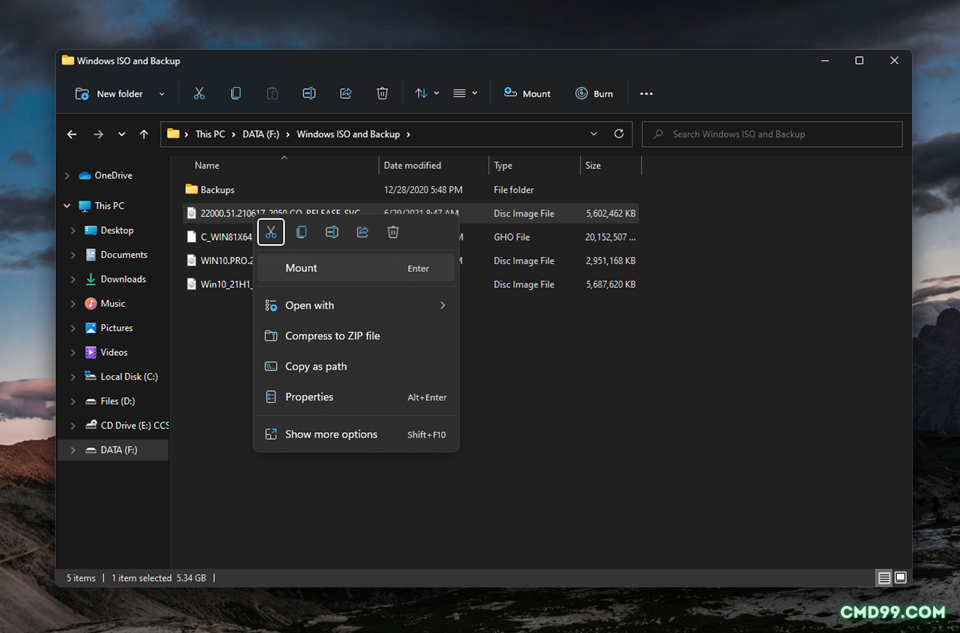
Task: Choose Show more options
Action: [356, 435]
